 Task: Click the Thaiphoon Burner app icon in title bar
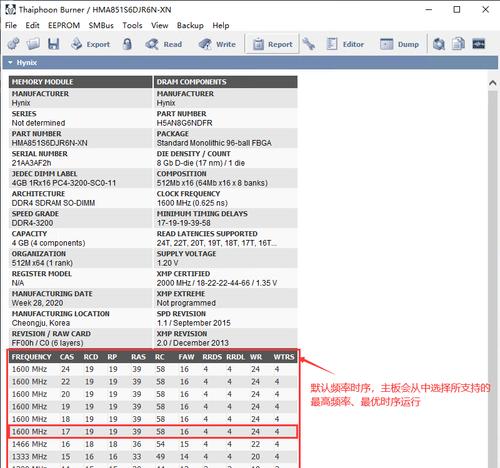(10, 10)
